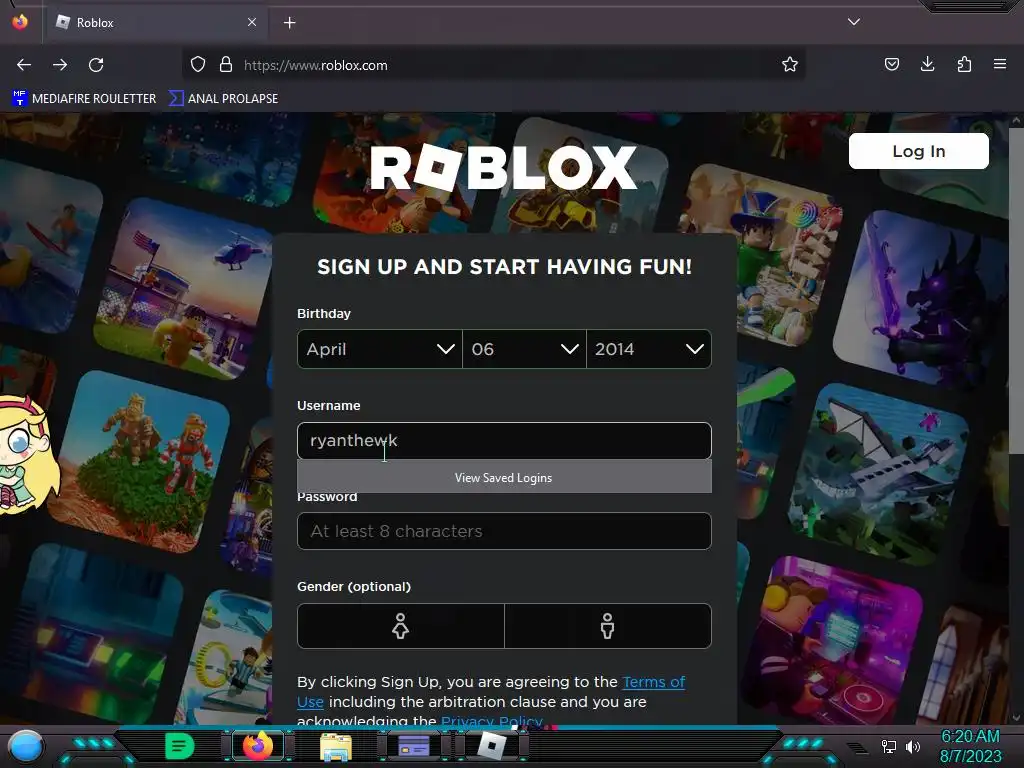Viewport: 1024px width, 768px height.
Task: Open the Extensions puzzle icon
Action: (964, 64)
